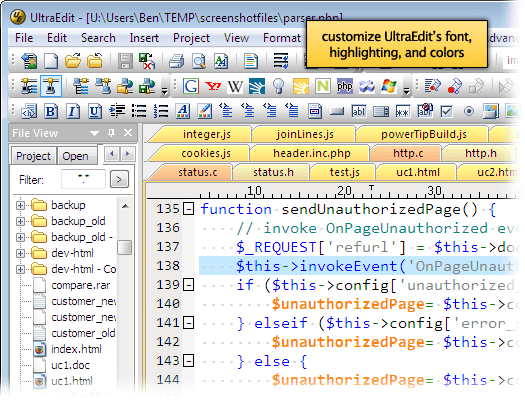Click the lightbulb icon in web toolbar
This screenshot has height=400, width=525.
tap(279, 86)
